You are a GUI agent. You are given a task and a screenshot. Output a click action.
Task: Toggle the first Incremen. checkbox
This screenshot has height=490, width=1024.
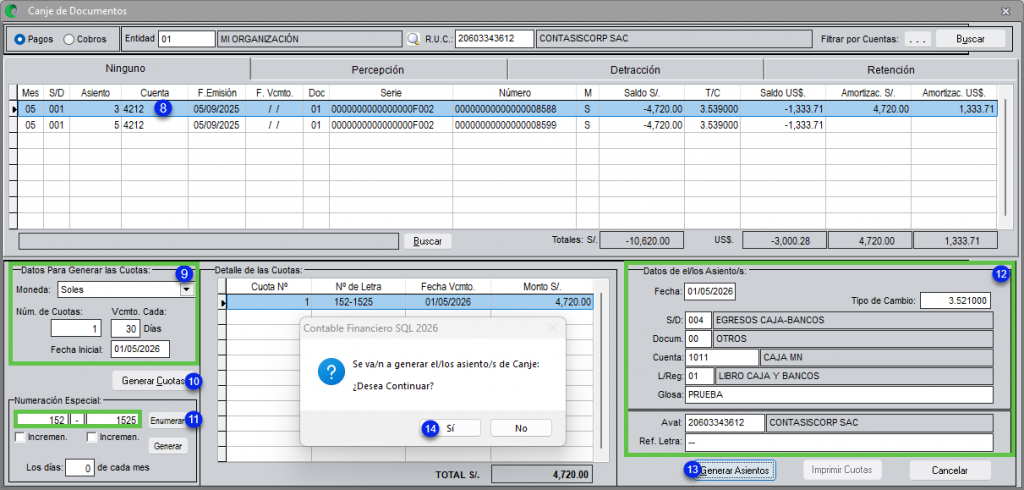coord(22,437)
